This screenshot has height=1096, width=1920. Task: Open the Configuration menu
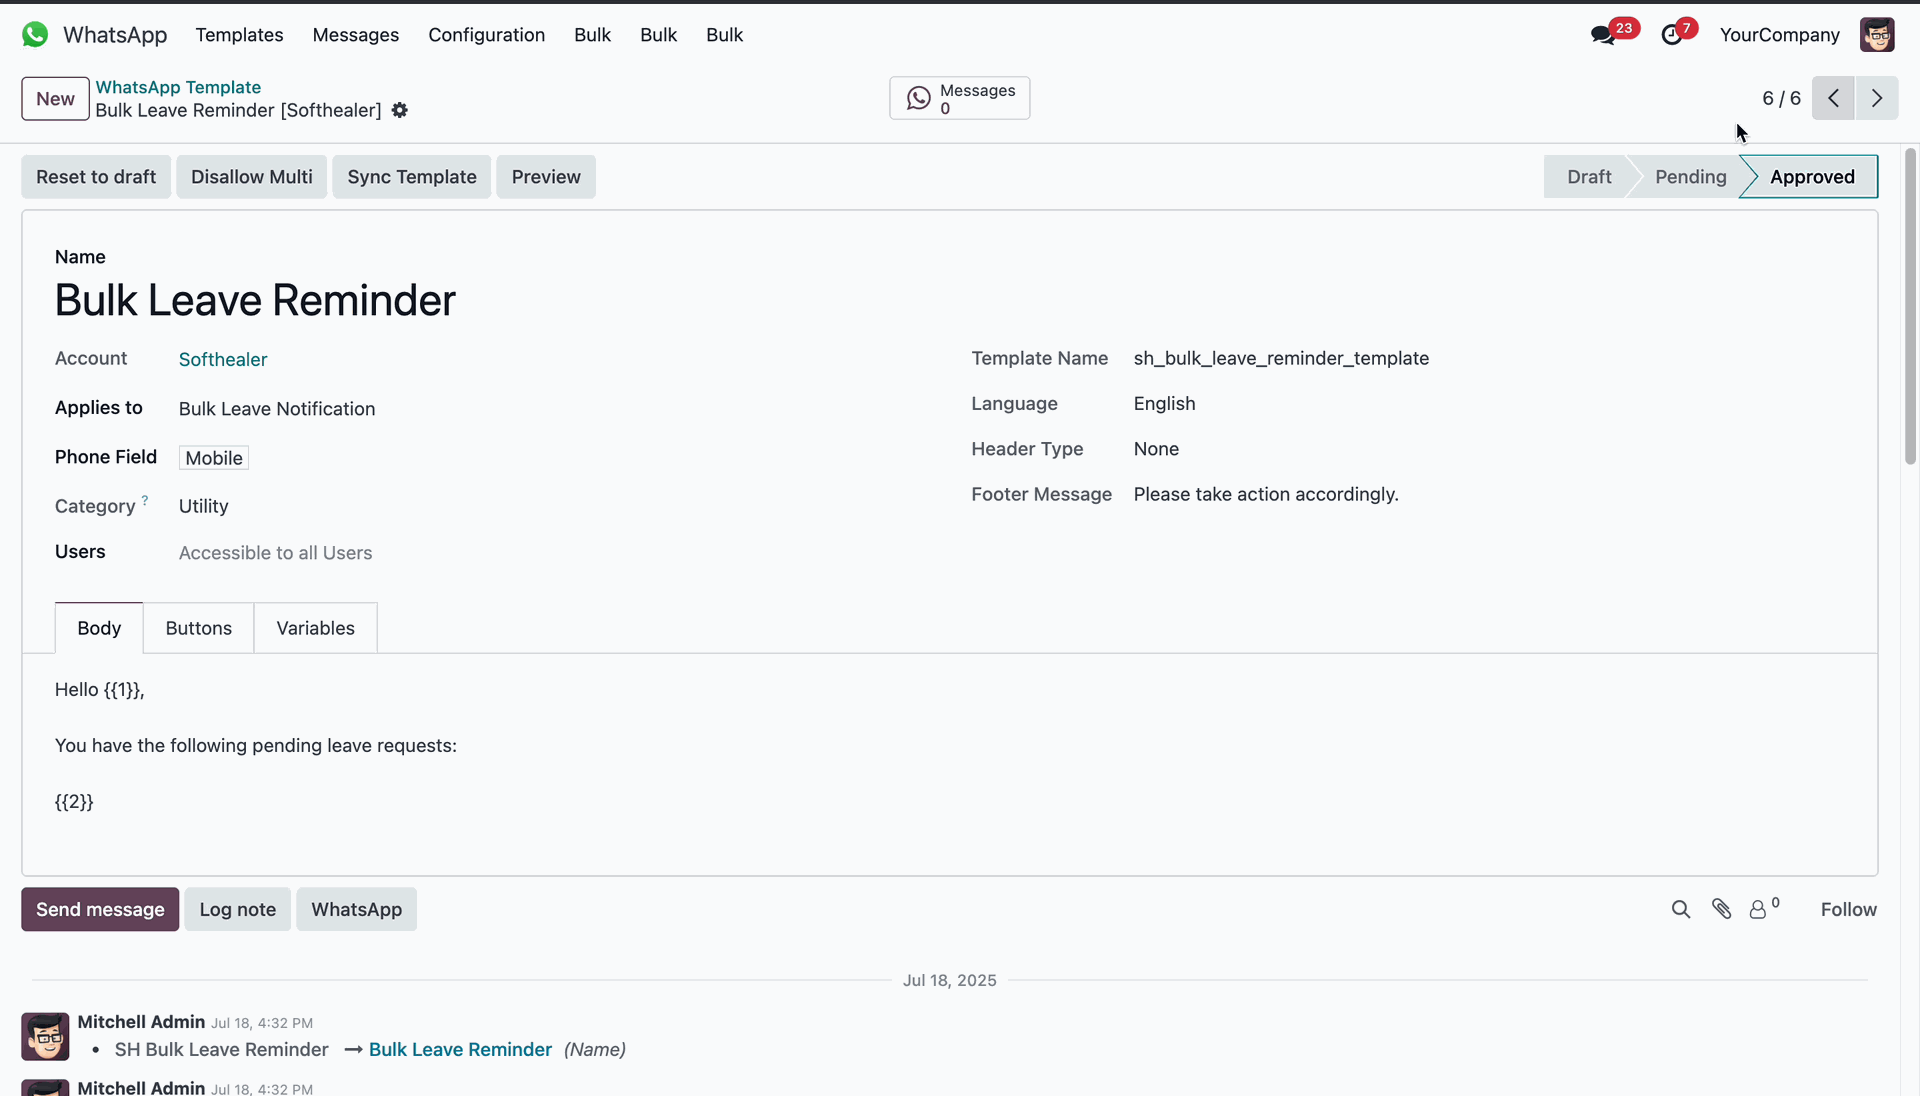[487, 35]
